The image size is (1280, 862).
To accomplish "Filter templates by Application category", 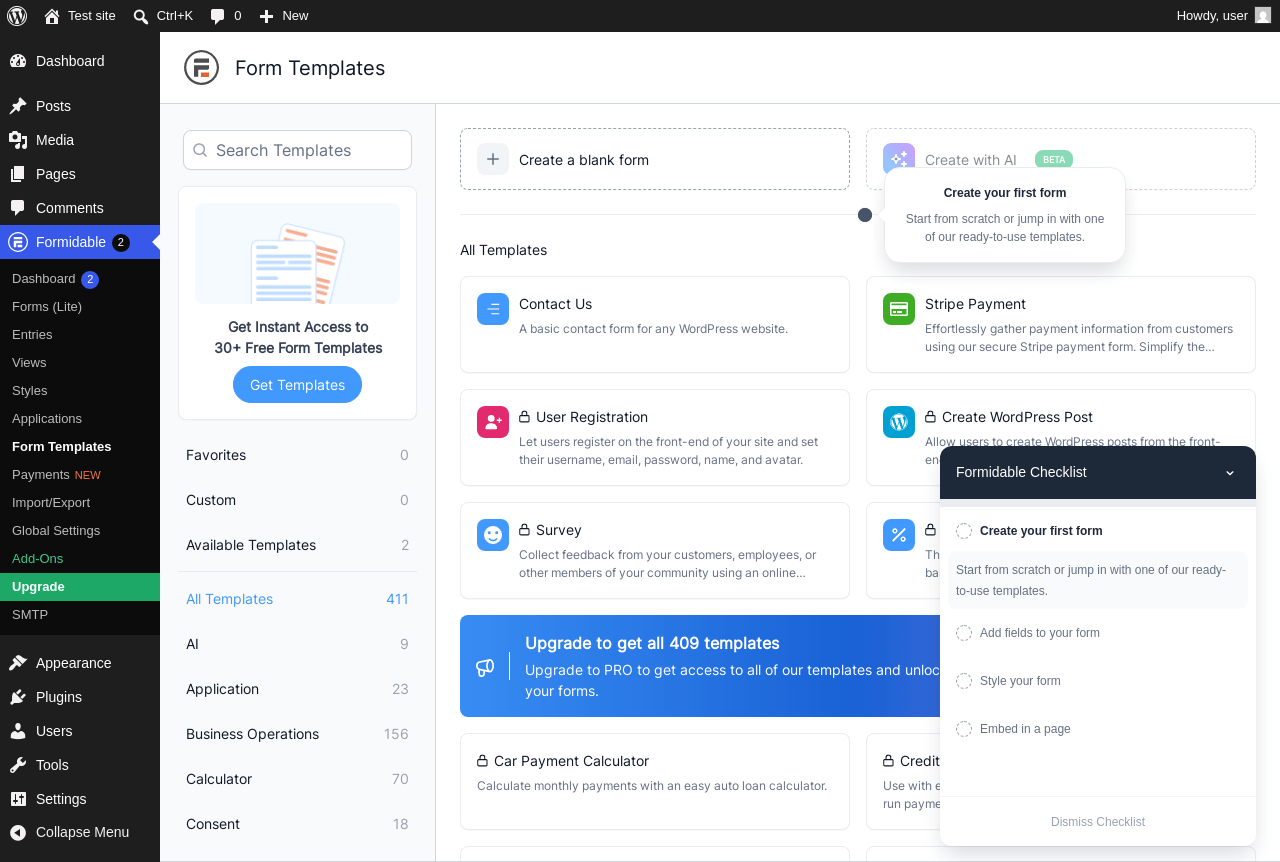I will [x=297, y=689].
